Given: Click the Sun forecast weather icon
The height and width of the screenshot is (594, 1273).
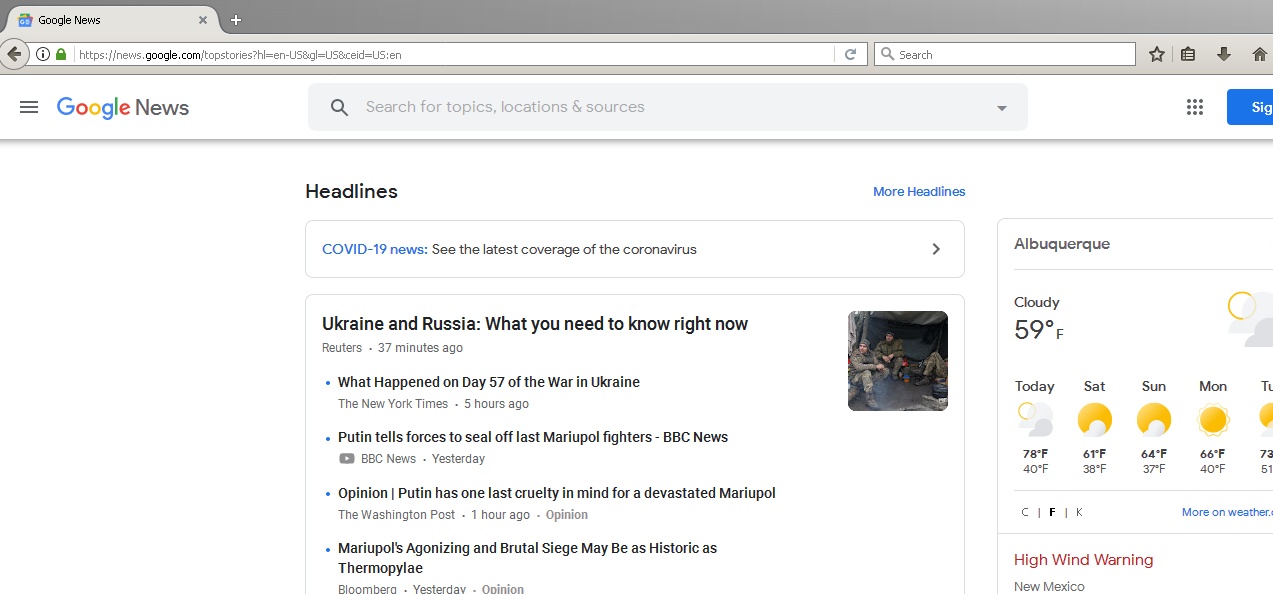Looking at the screenshot, I should (x=1154, y=419).
